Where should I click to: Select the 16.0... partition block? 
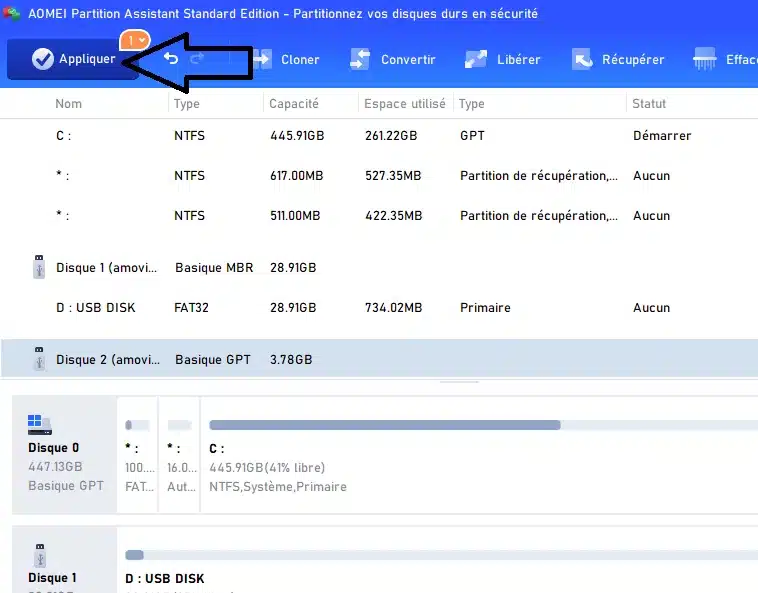(180, 455)
